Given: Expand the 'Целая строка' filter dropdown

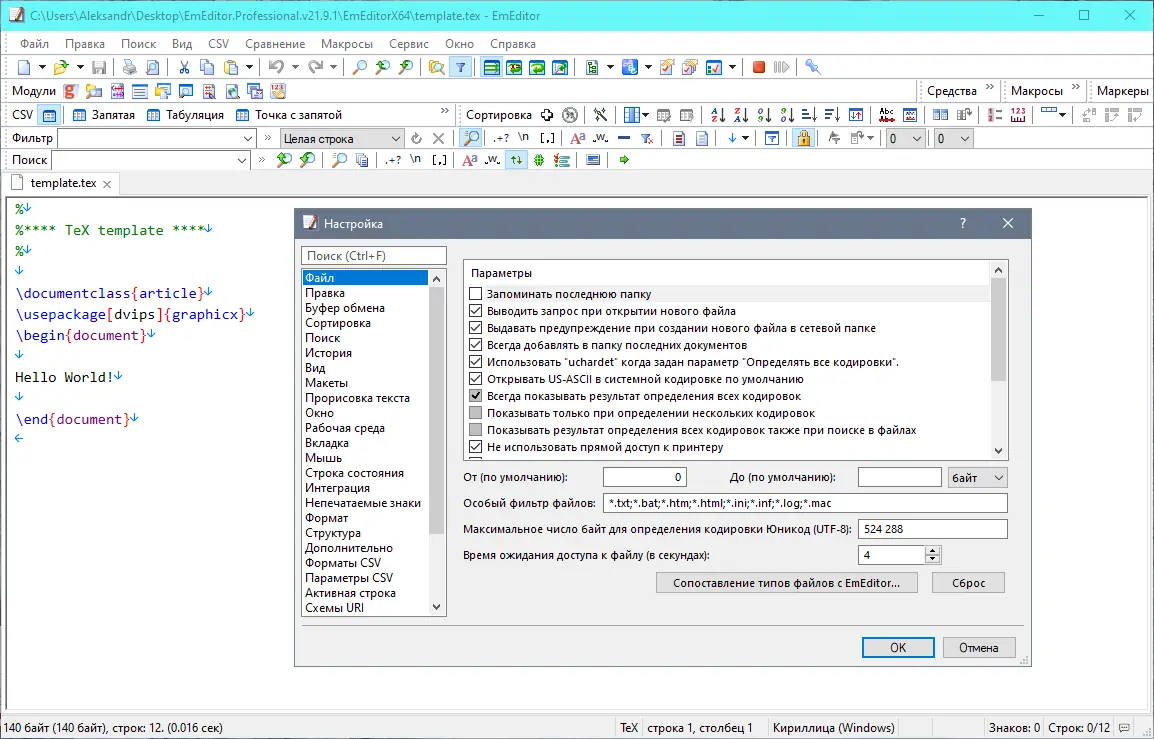Looking at the screenshot, I should [396, 138].
